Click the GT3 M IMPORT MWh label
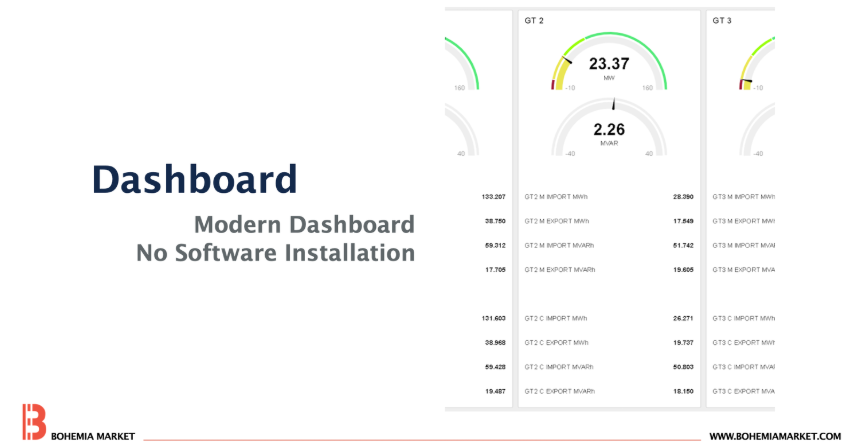Screen dimensions: 845x444 point(743,197)
